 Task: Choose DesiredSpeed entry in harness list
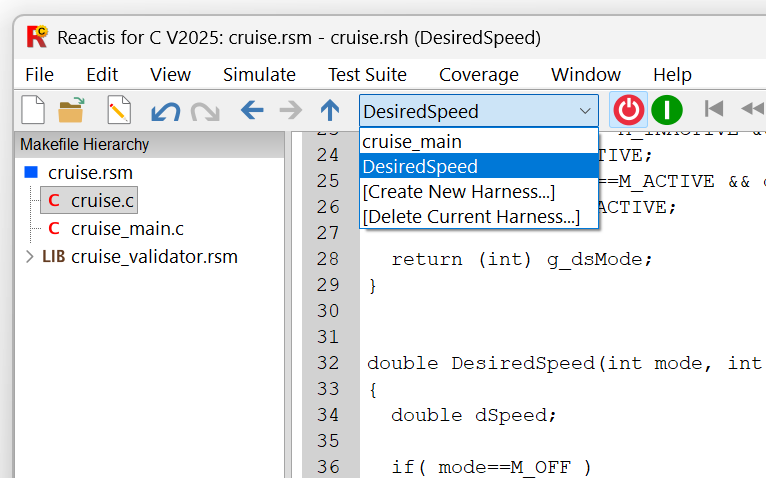point(479,166)
